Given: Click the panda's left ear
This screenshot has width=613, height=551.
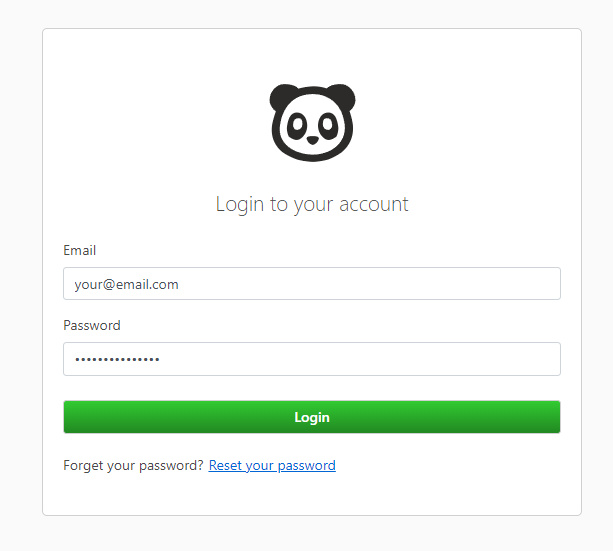Looking at the screenshot, I should coord(283,96).
